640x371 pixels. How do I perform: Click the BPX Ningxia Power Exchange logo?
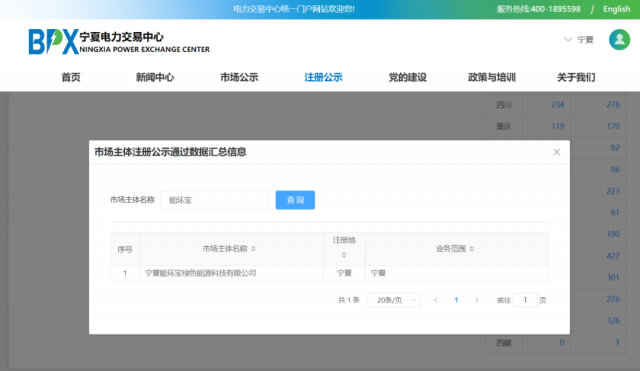click(x=119, y=41)
